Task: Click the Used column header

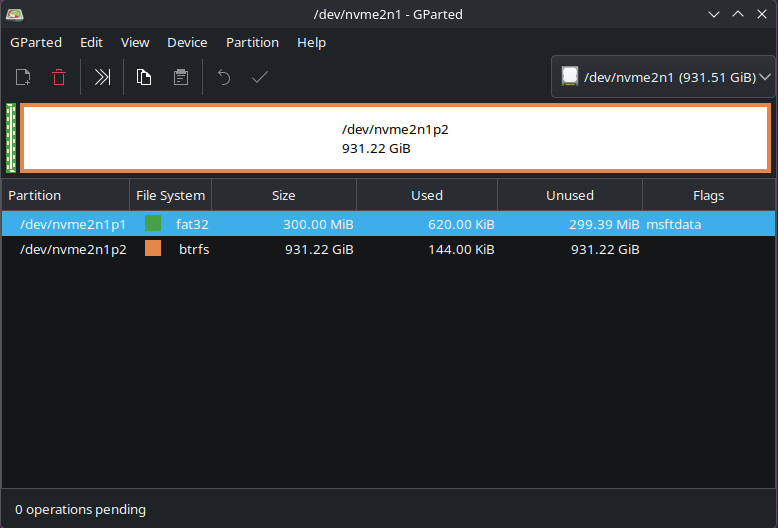Action: (x=427, y=195)
